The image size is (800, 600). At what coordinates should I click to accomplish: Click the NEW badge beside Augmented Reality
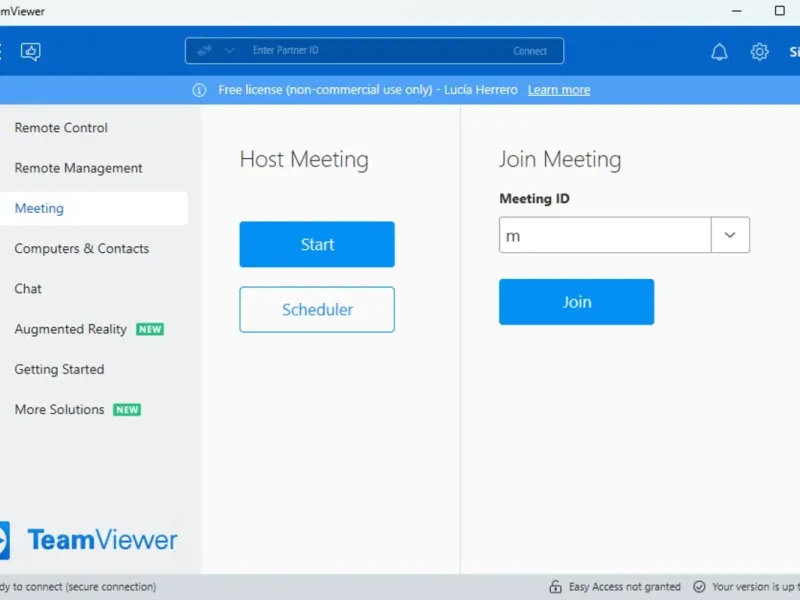pyautogui.click(x=150, y=330)
